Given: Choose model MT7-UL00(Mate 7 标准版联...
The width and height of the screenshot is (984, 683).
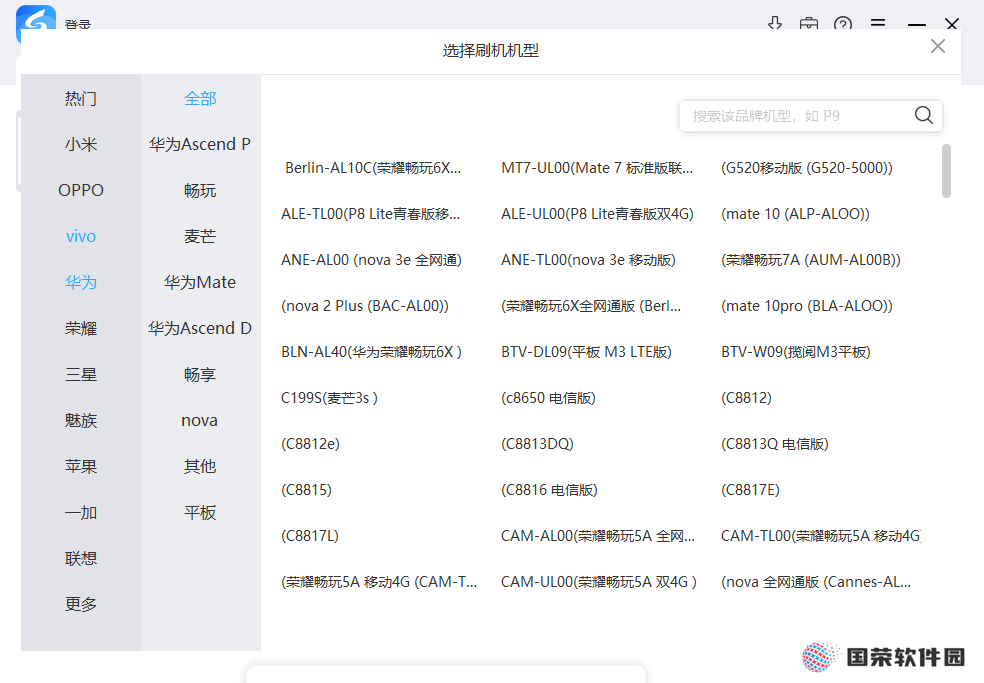Looking at the screenshot, I should 597,168.
